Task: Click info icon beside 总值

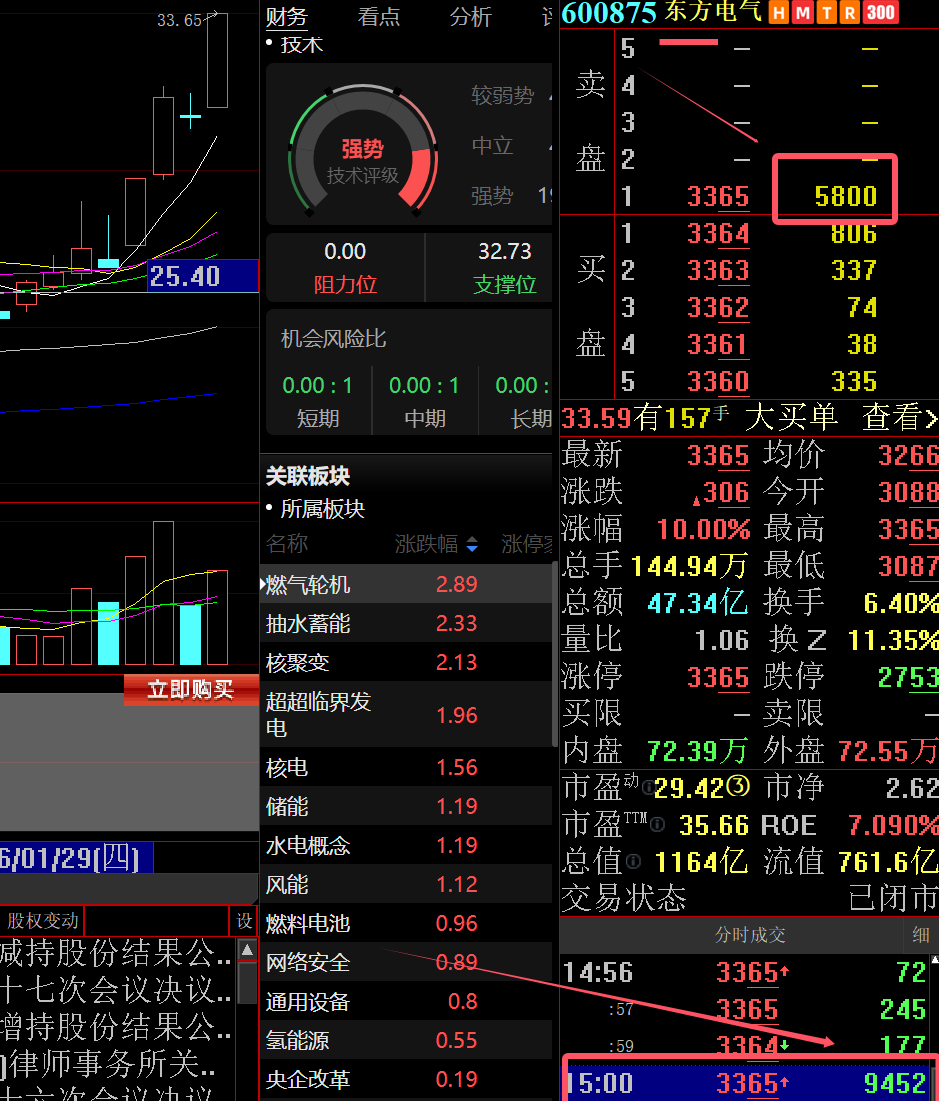Action: 633,861
